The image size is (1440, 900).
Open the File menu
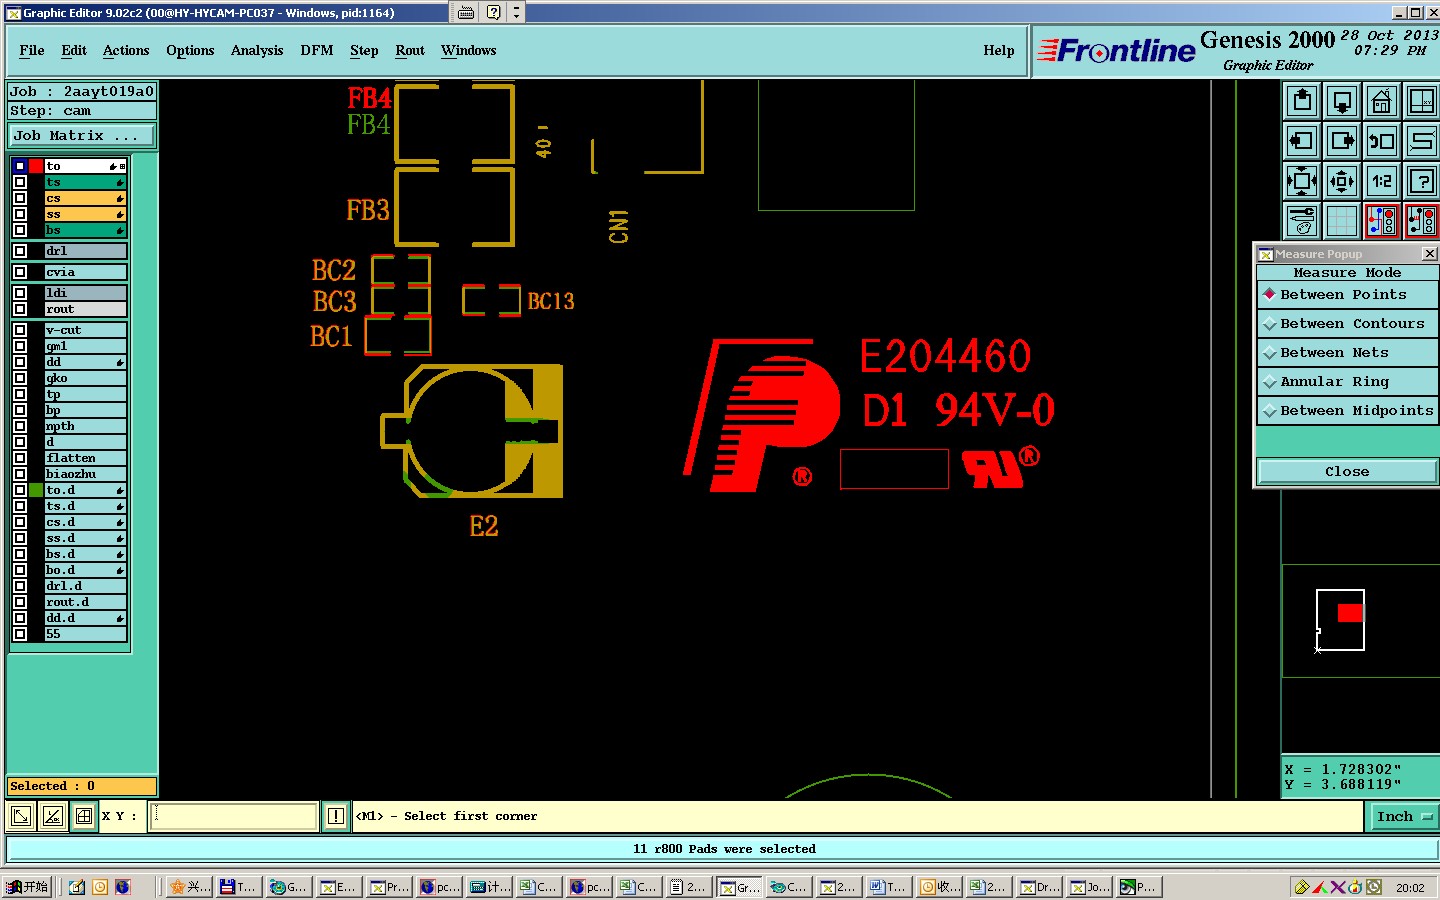[32, 51]
